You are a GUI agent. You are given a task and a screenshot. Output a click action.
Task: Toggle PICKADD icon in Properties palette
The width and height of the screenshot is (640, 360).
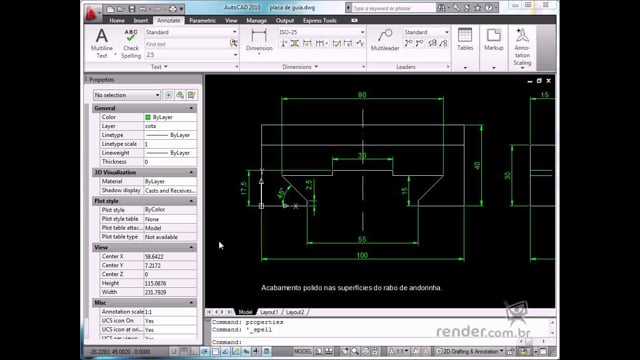pos(168,95)
